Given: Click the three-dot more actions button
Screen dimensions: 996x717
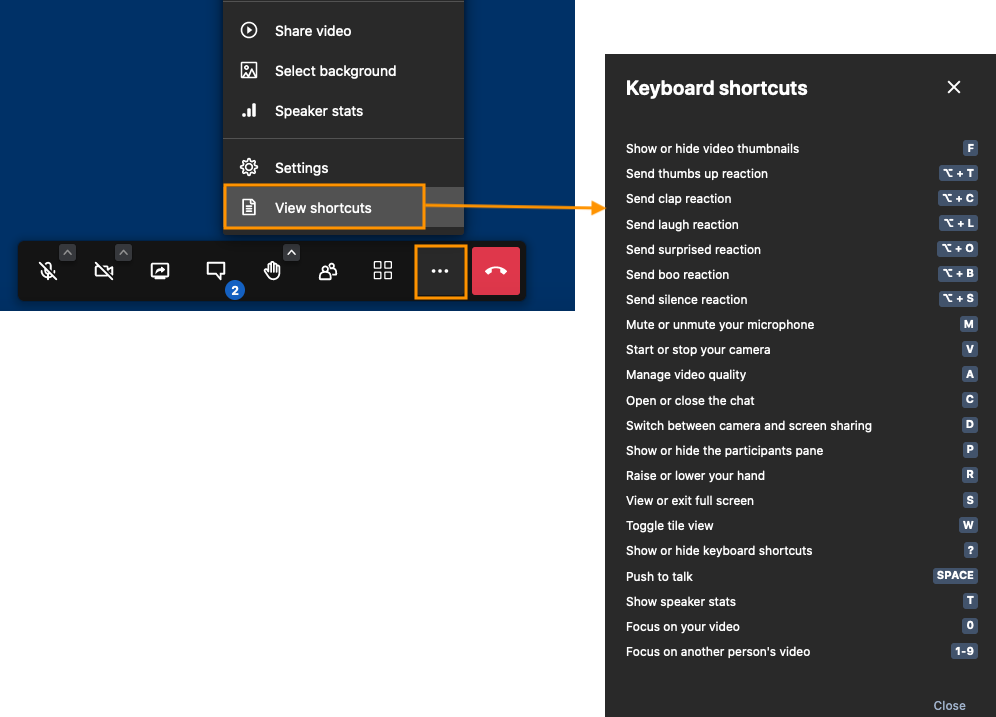Looking at the screenshot, I should click(x=440, y=271).
